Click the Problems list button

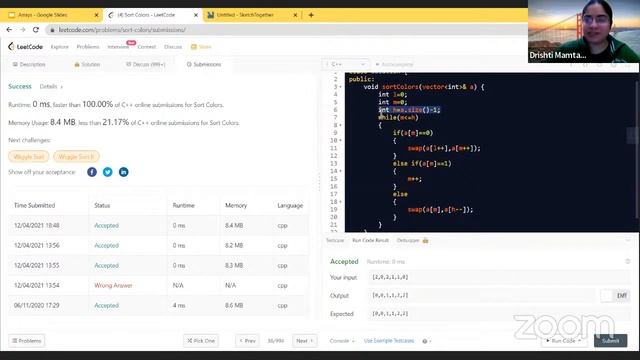27,341
